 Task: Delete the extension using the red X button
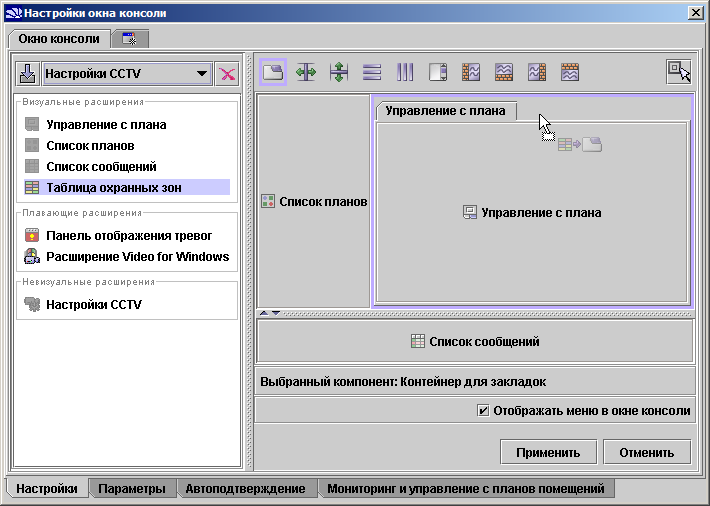point(227,73)
